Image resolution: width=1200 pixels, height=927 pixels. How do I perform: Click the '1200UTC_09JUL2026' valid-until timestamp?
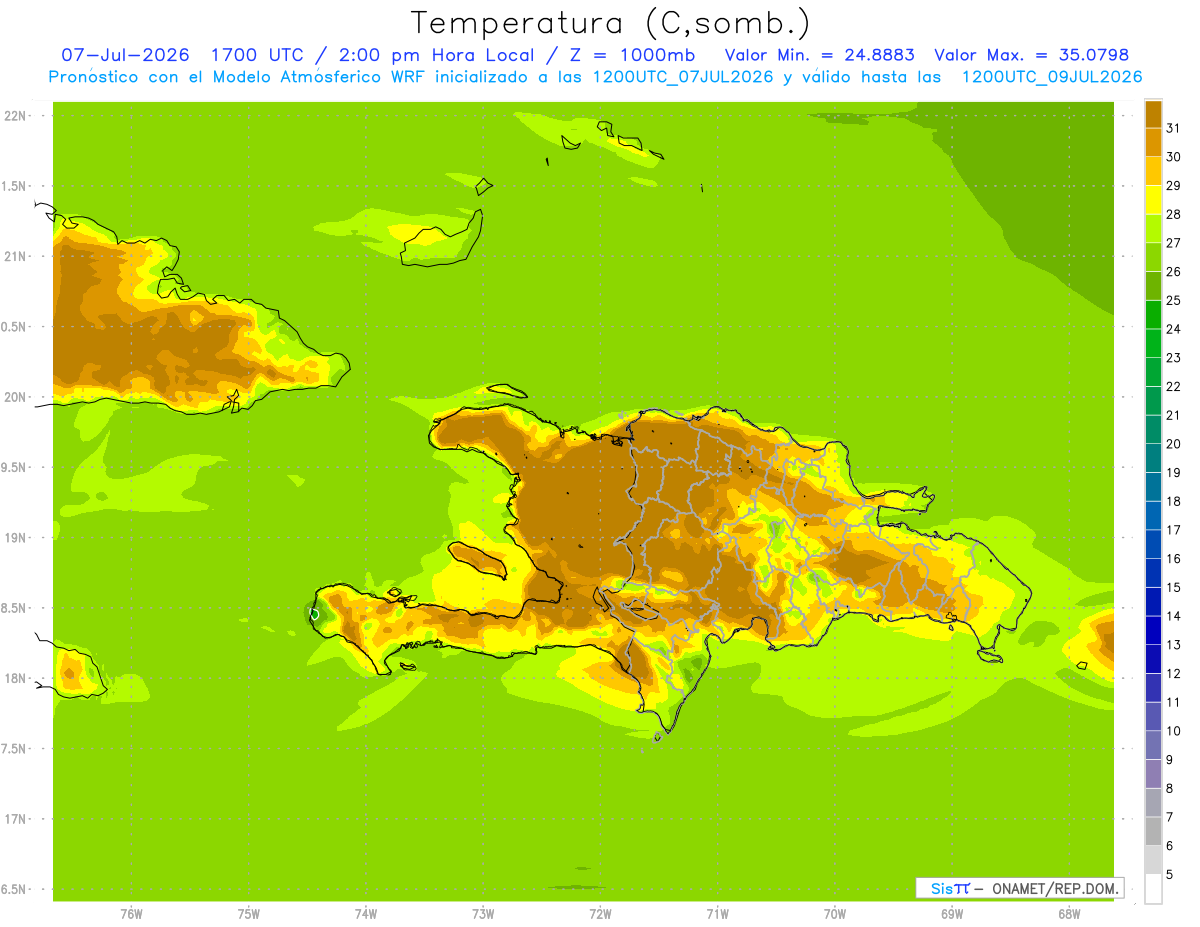point(1052,77)
